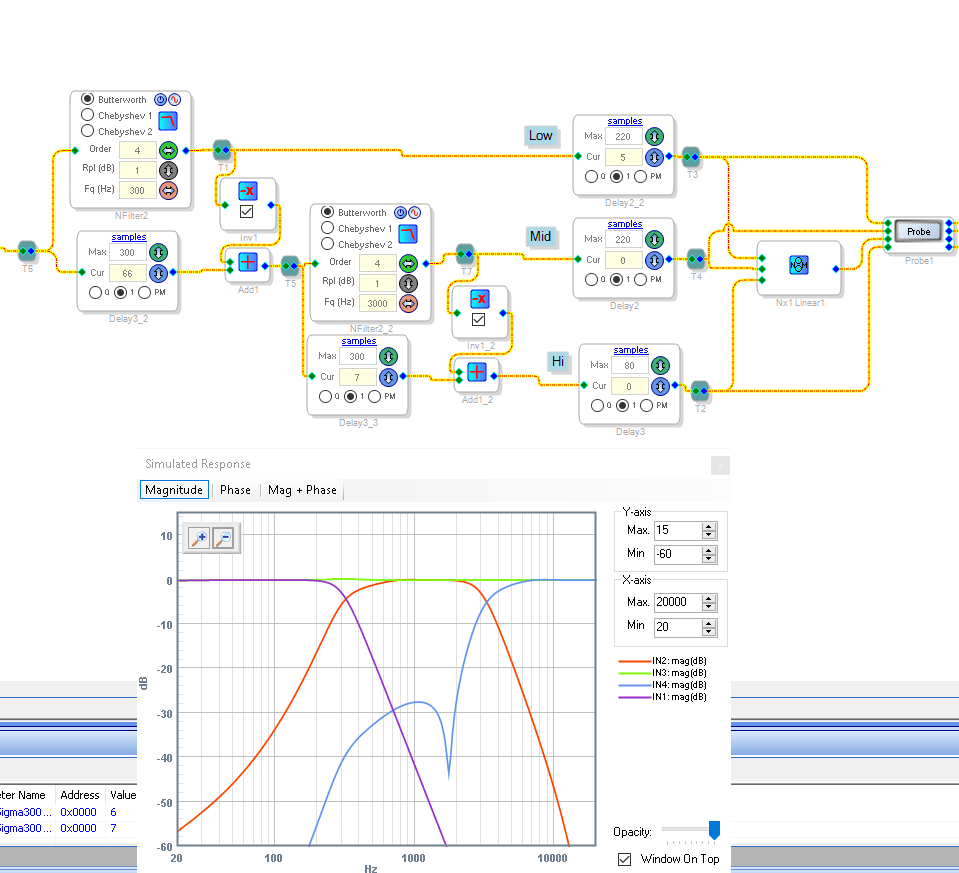Image resolution: width=959 pixels, height=873 pixels.
Task: Click the invert icon on the Inv1_2 block
Action: point(478,298)
